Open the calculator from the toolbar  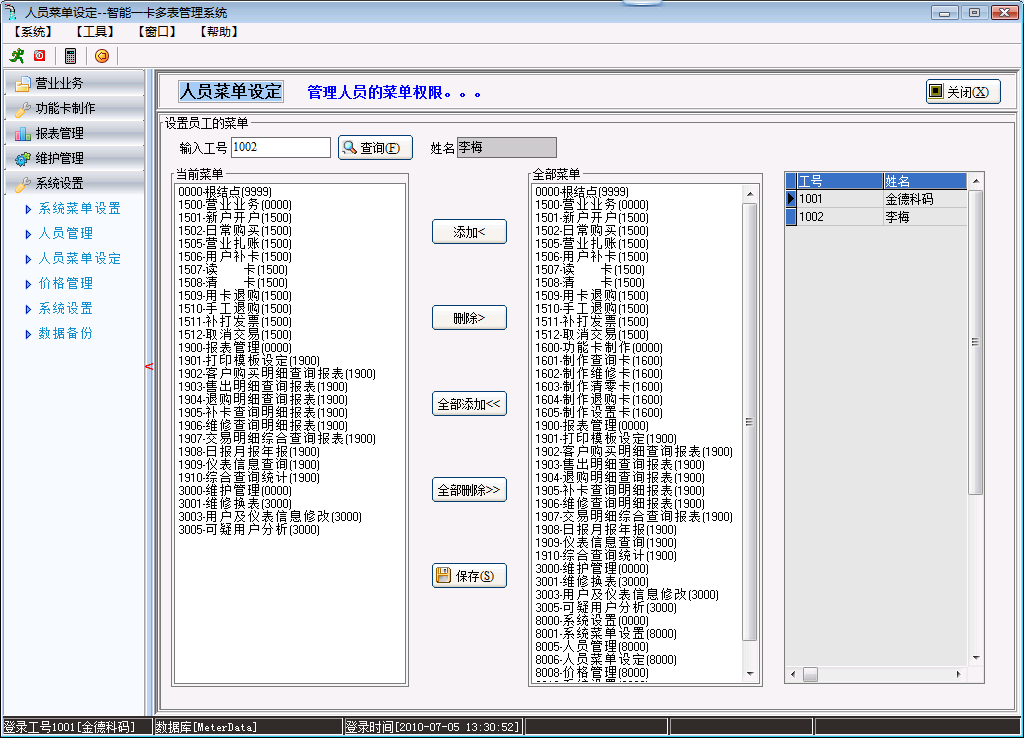click(x=71, y=56)
